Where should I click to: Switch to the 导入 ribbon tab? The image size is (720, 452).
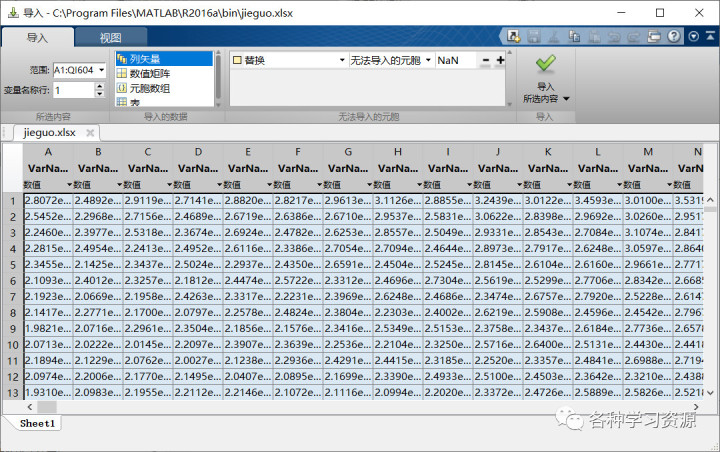tap(37, 38)
